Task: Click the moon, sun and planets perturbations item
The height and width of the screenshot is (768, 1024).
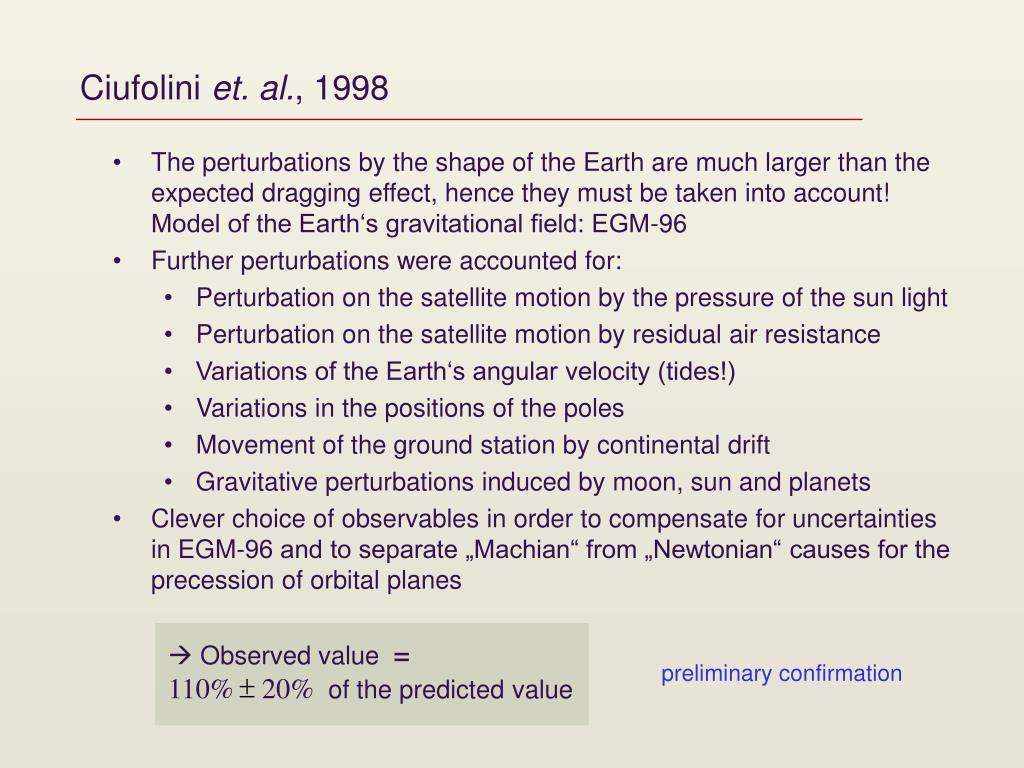Action: 533,482
